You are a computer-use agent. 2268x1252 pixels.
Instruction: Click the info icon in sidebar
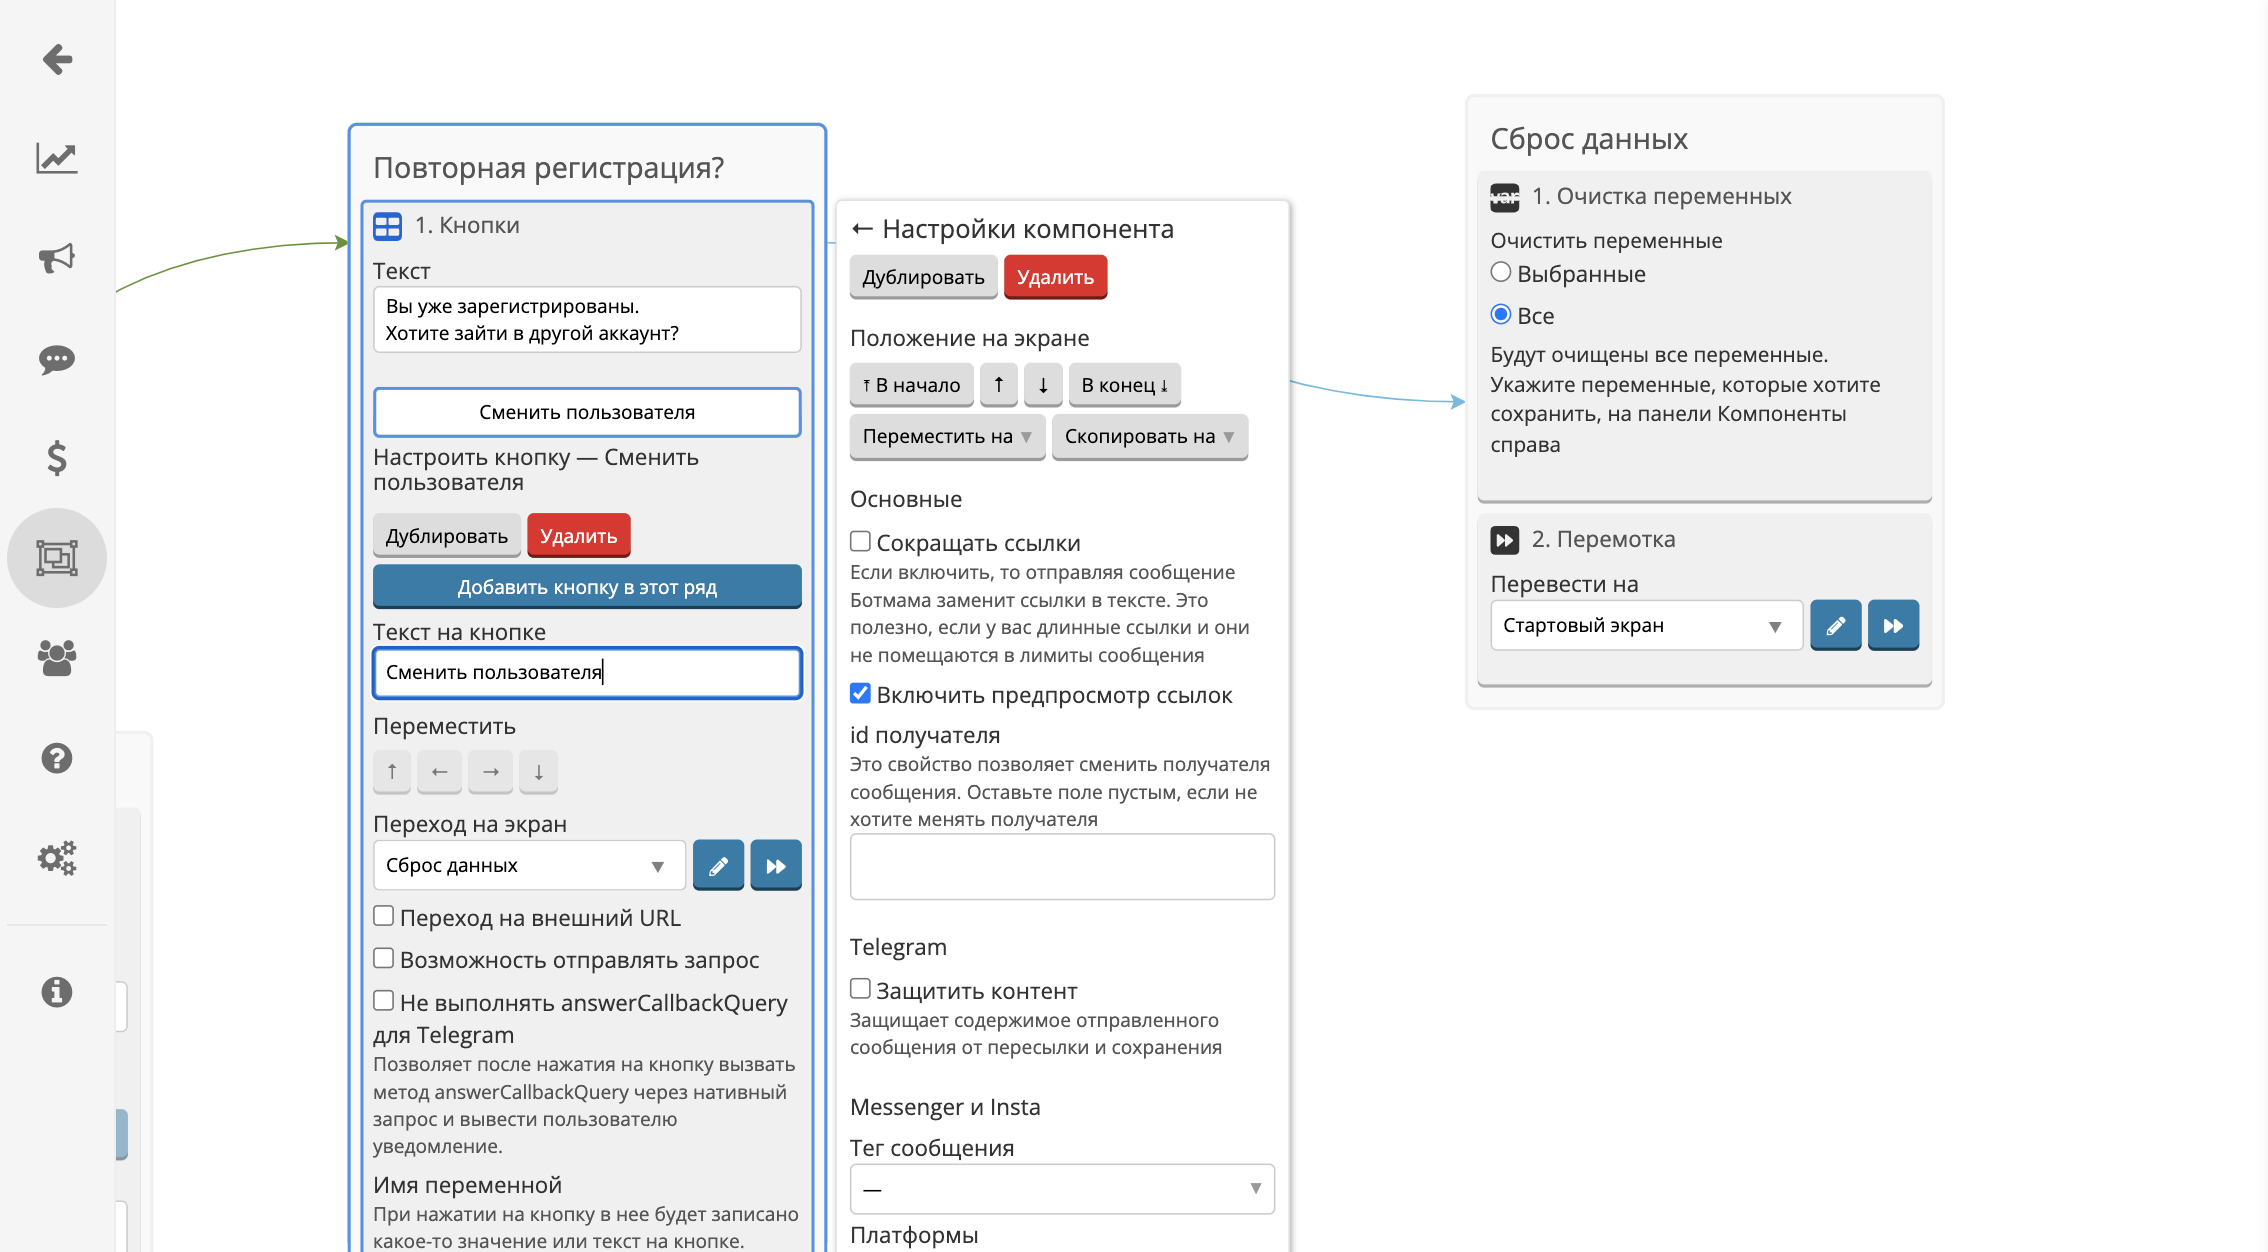click(x=57, y=992)
